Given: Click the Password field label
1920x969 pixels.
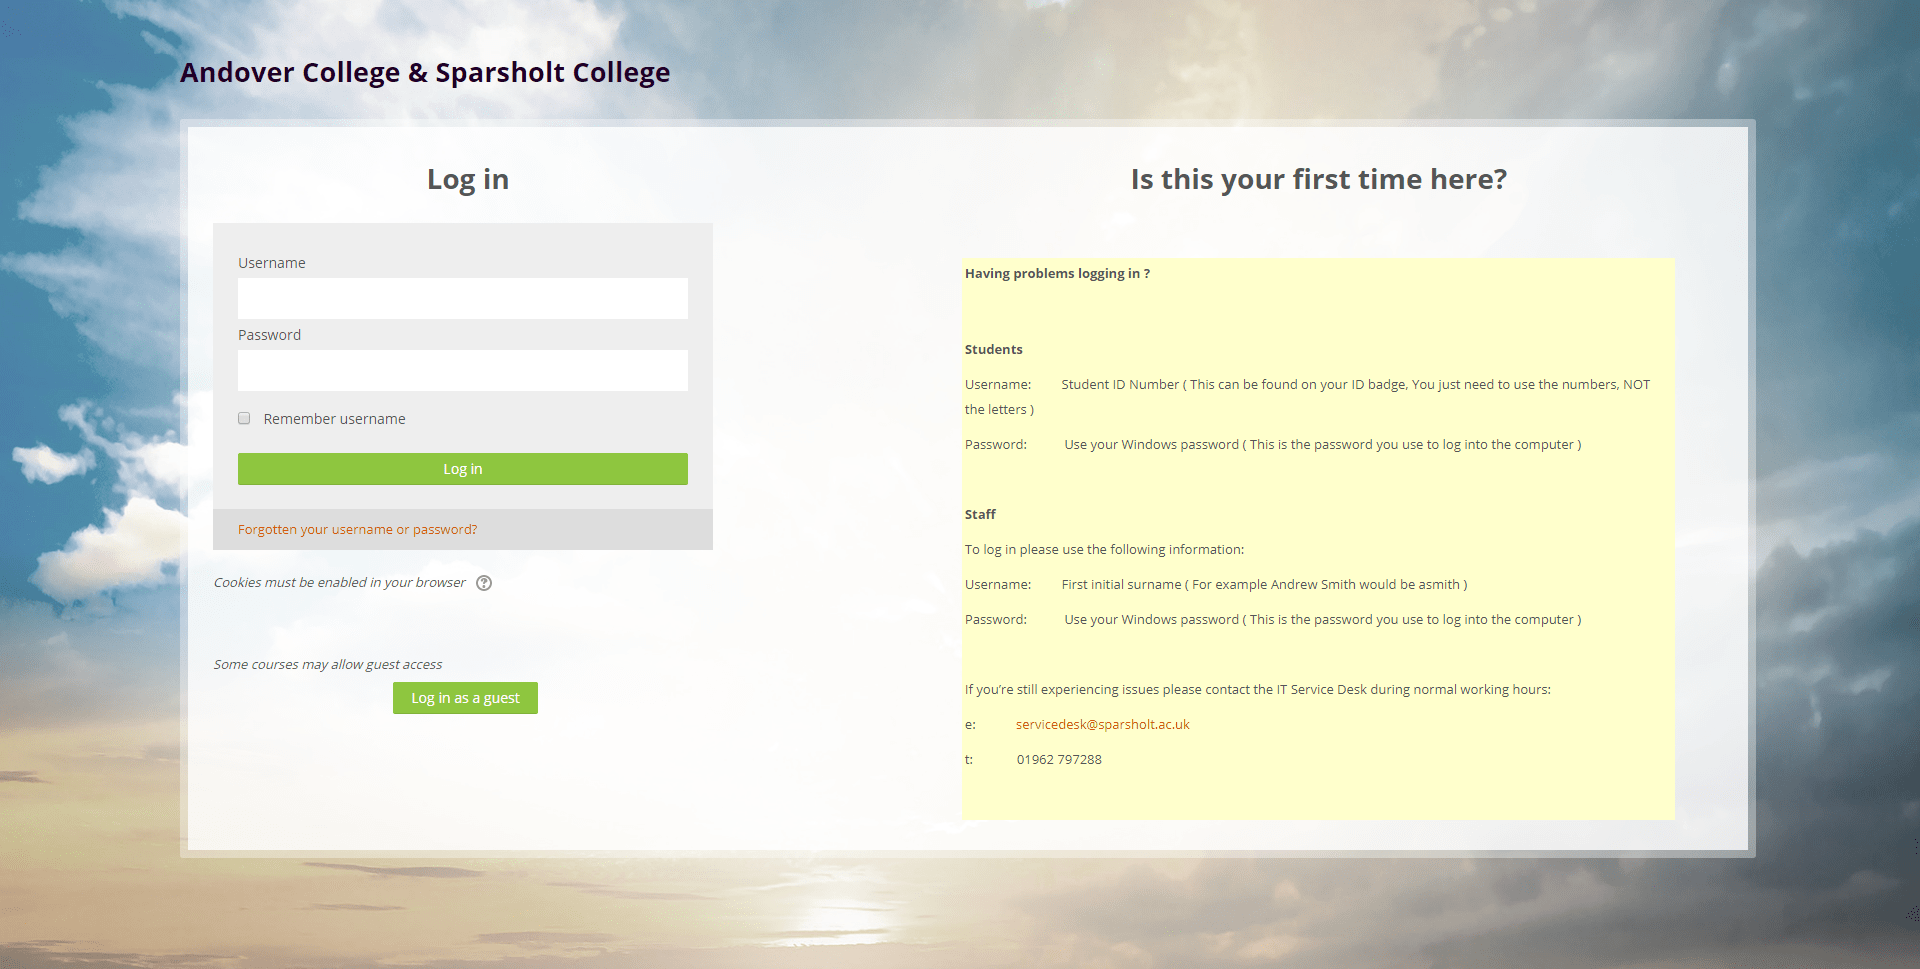Looking at the screenshot, I should tap(269, 335).
